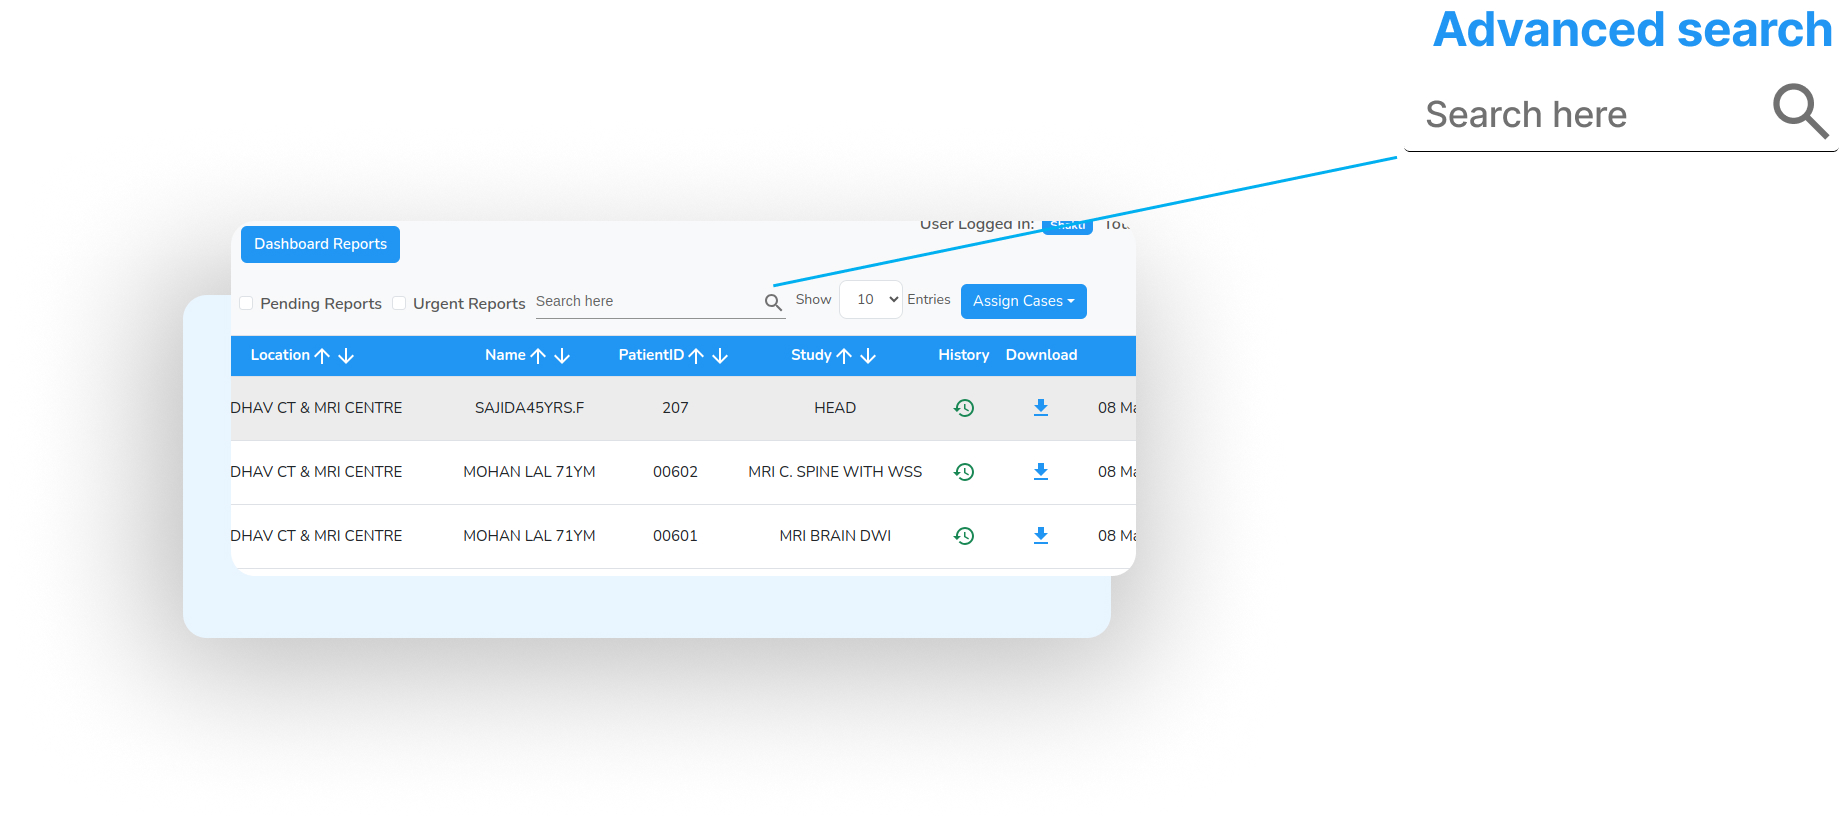1839x825 pixels.
Task: Download MRI C. SPINE WITH WSS report
Action: tap(1040, 472)
